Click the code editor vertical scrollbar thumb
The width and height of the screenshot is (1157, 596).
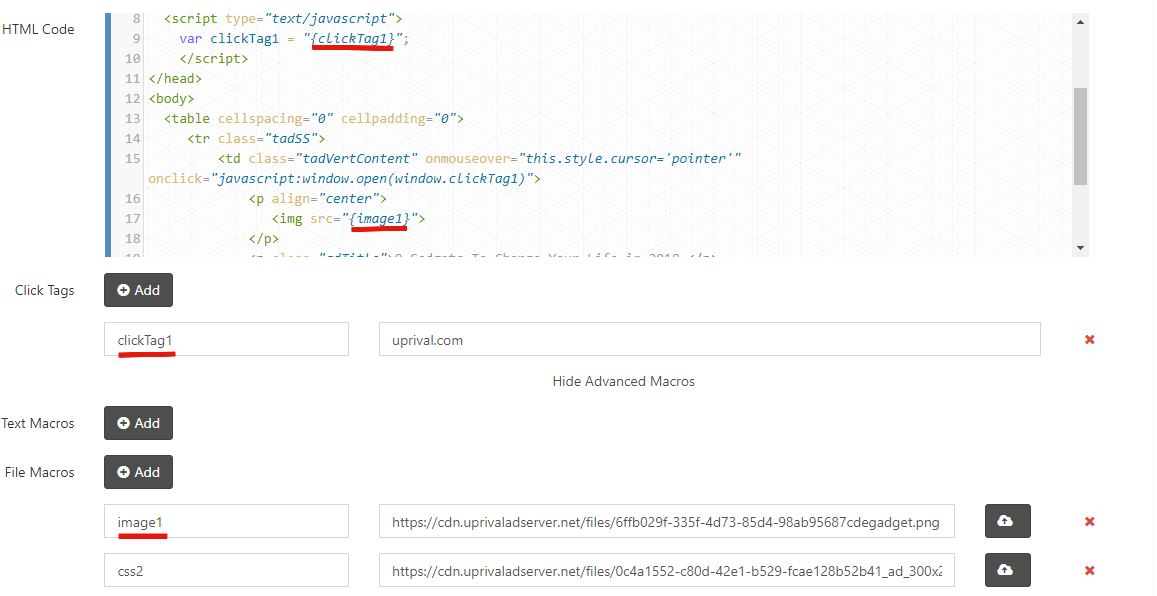point(1080,136)
